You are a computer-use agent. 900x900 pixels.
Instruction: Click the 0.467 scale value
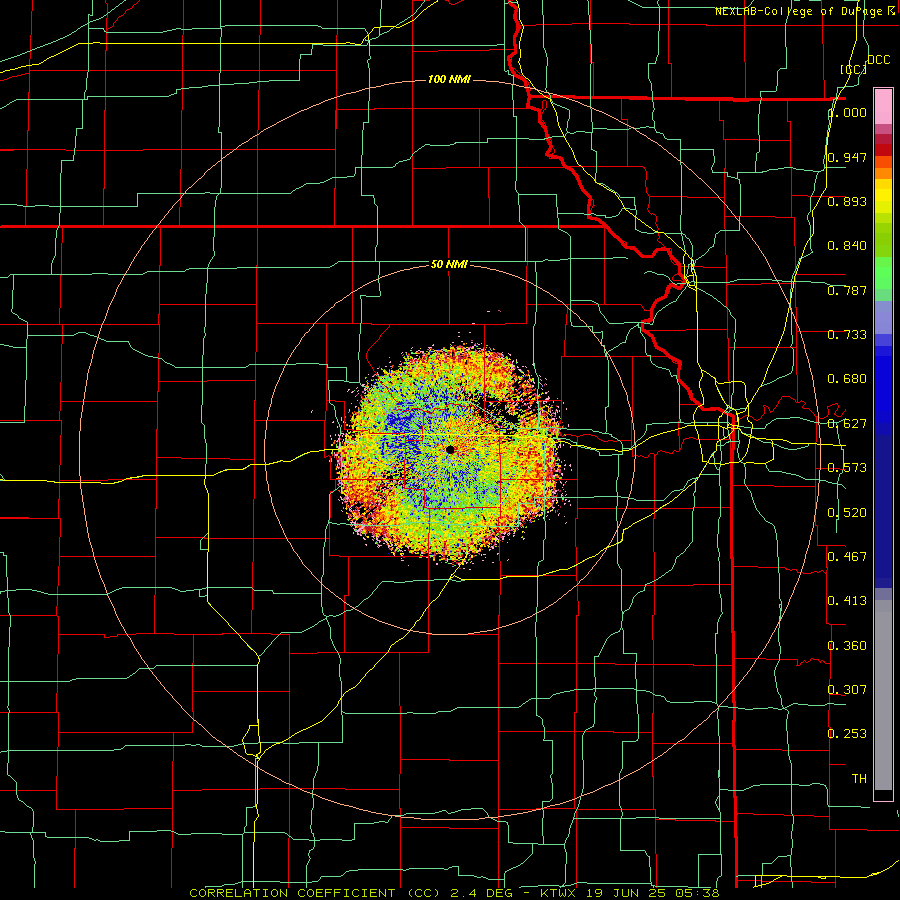[847, 557]
